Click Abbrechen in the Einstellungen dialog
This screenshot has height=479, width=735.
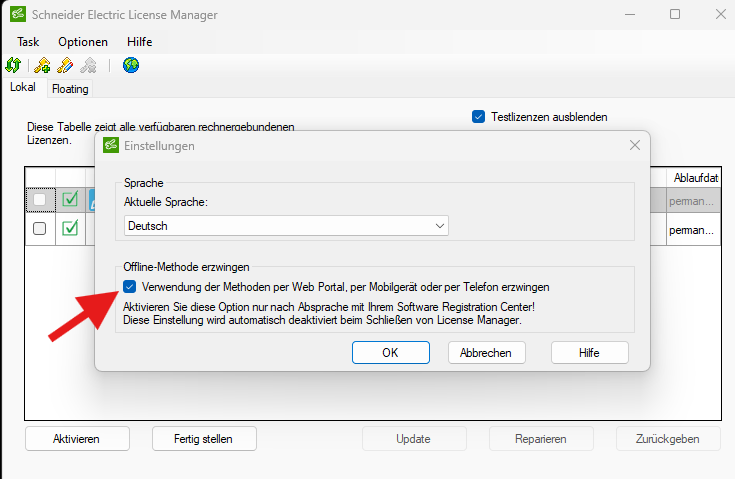pos(486,352)
